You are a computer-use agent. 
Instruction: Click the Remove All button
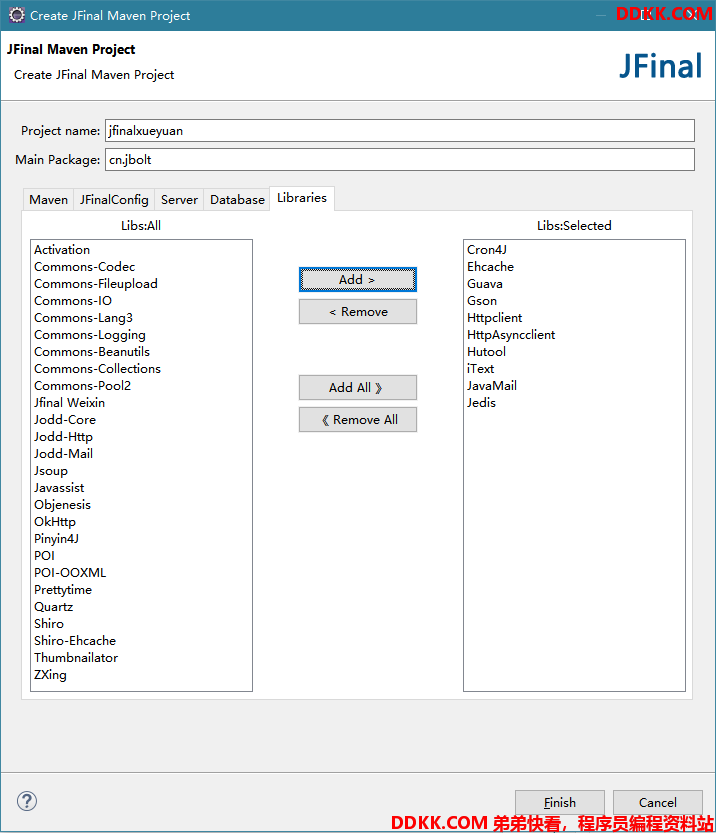(x=357, y=420)
